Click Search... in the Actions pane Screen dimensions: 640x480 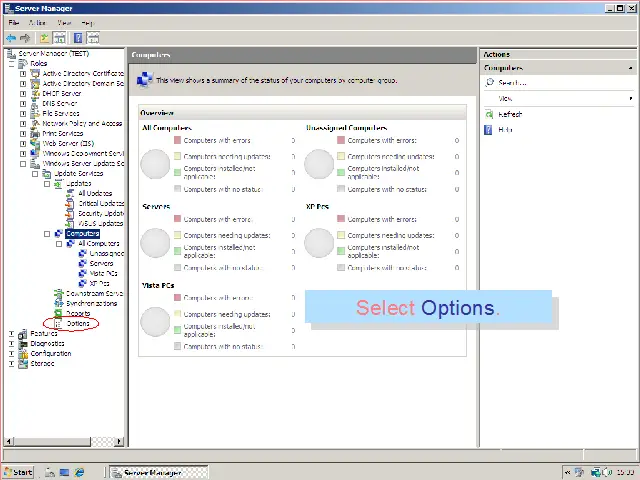(x=512, y=82)
